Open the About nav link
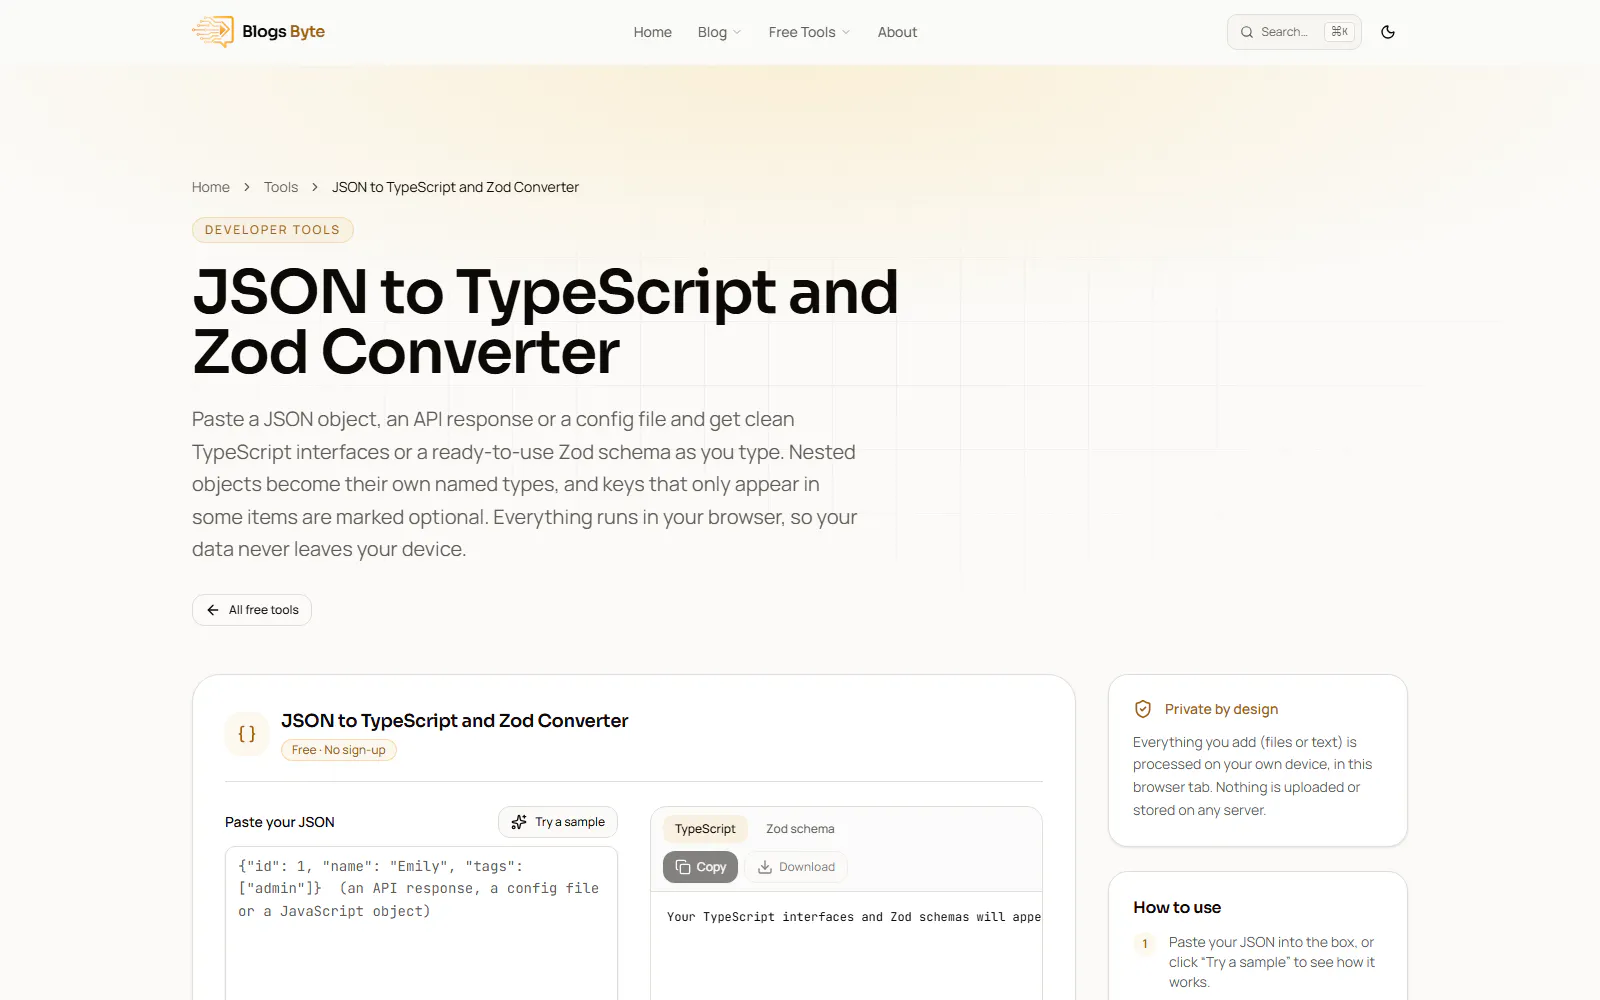Image resolution: width=1600 pixels, height=1000 pixels. (x=897, y=32)
